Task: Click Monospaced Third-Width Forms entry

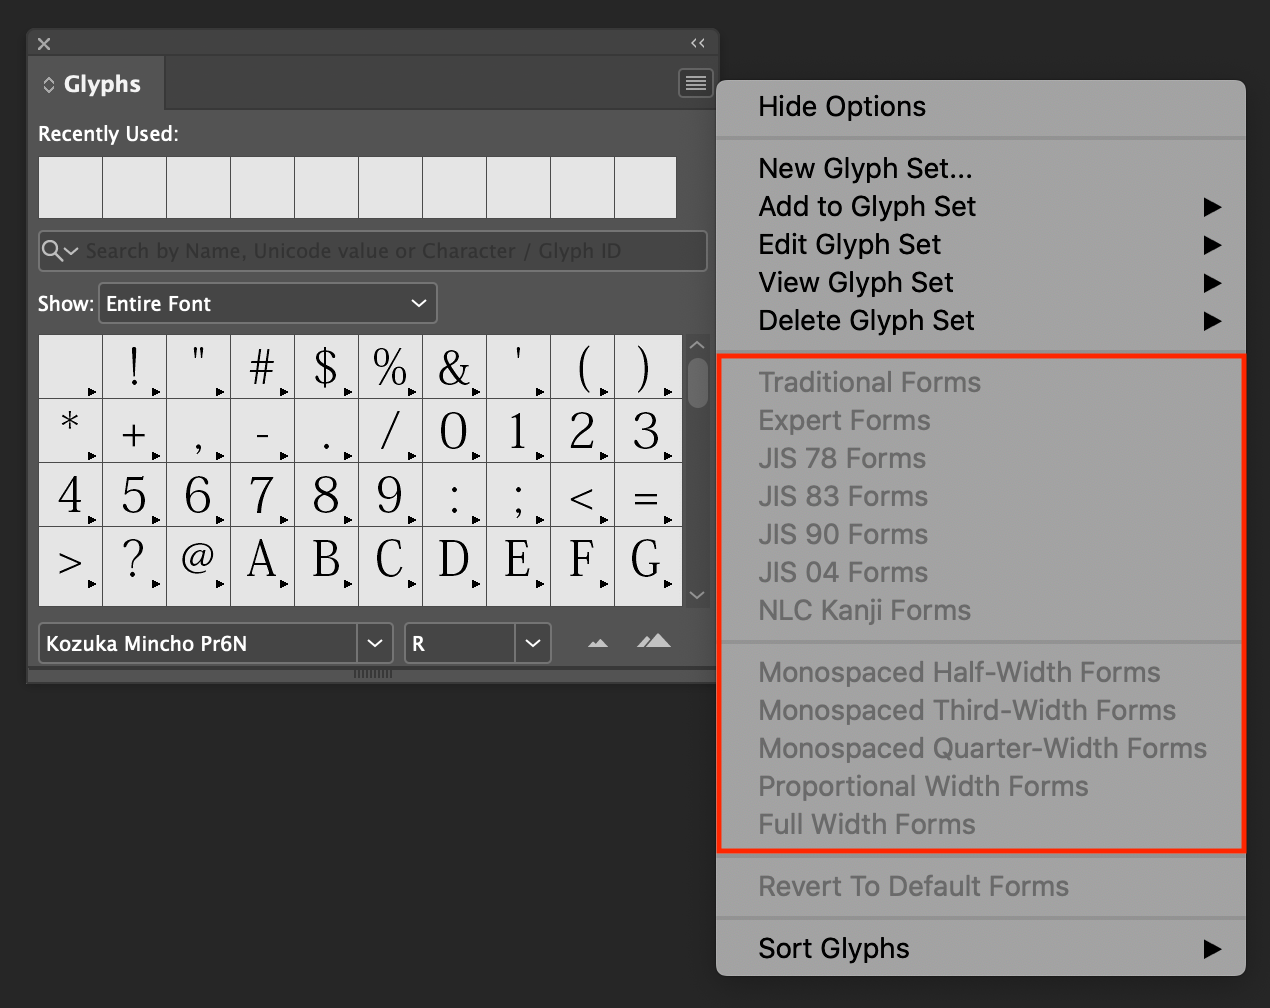Action: tap(981, 710)
